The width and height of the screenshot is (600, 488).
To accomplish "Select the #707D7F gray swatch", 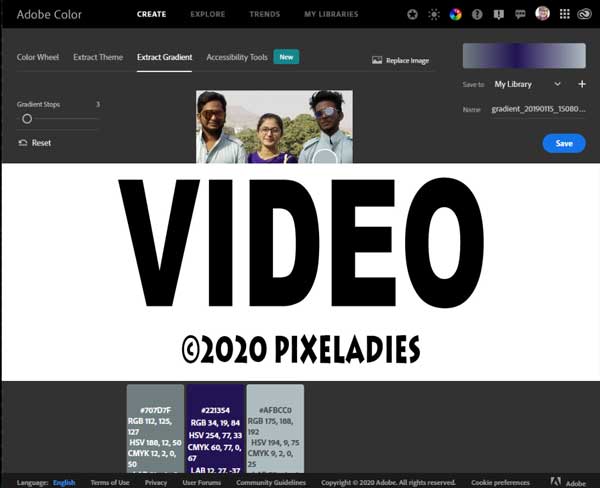I will (155, 428).
